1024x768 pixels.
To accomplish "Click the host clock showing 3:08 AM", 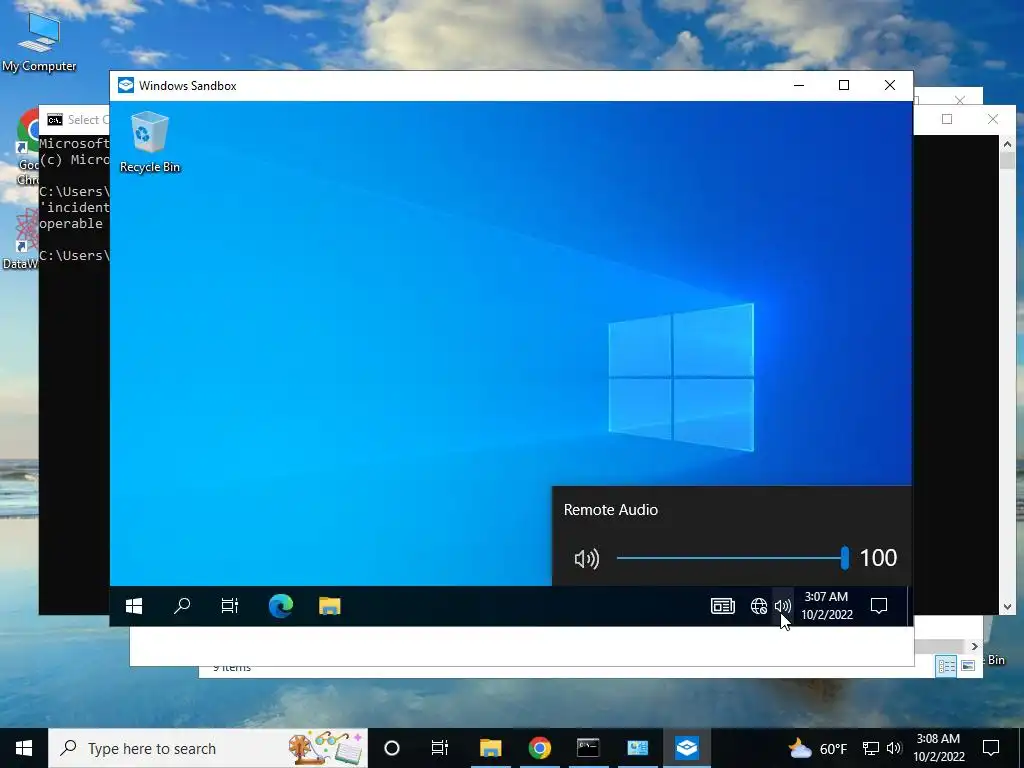I will (x=938, y=748).
